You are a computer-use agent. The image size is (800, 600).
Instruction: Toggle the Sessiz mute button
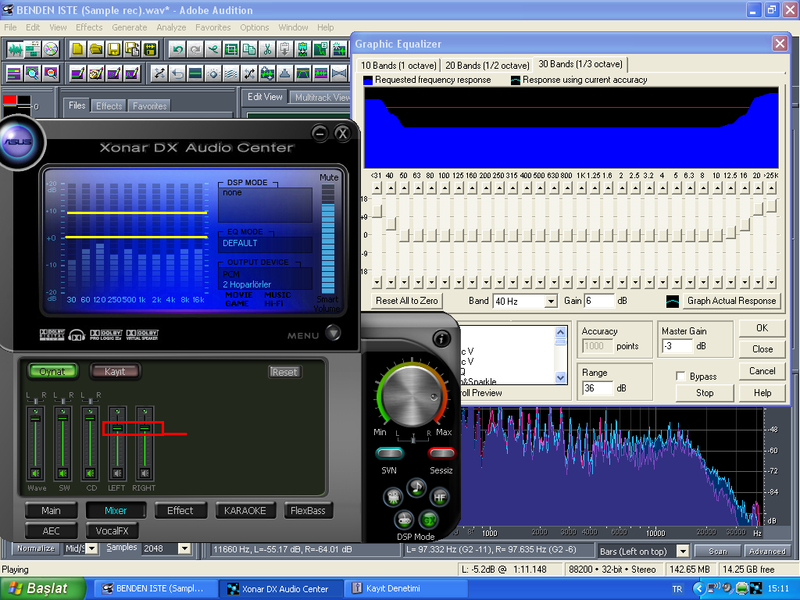(441, 453)
